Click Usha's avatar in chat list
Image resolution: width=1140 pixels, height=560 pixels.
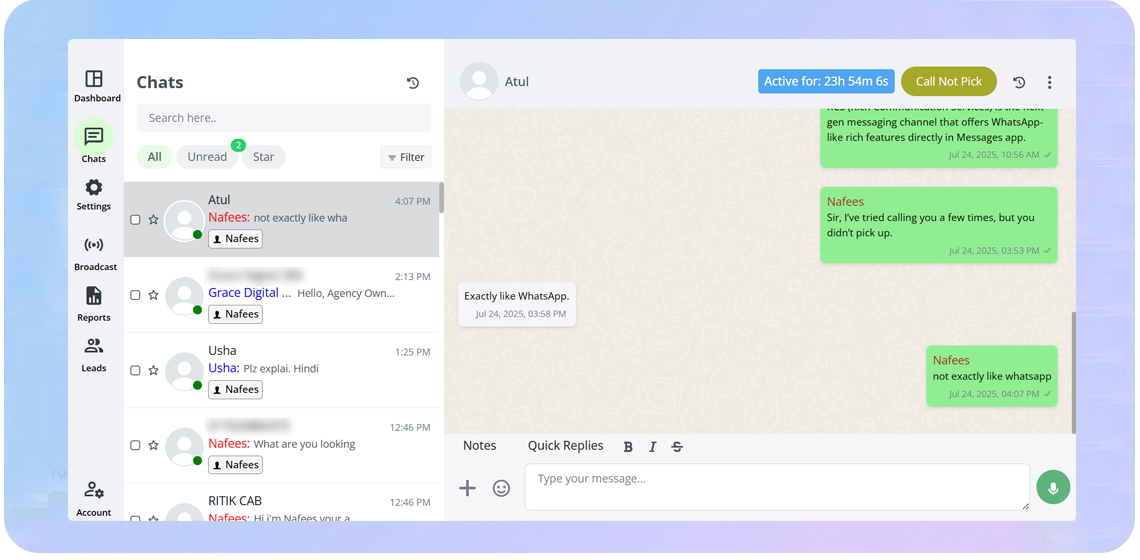[x=184, y=372]
